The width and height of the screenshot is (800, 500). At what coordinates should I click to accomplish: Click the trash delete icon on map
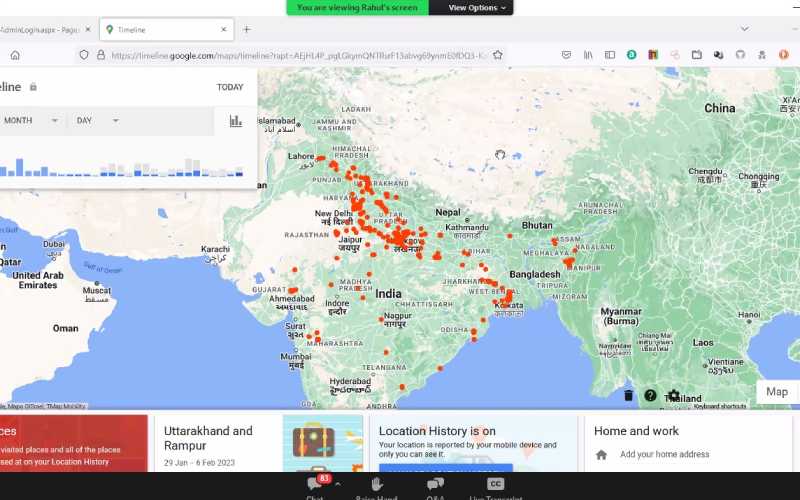(628, 395)
